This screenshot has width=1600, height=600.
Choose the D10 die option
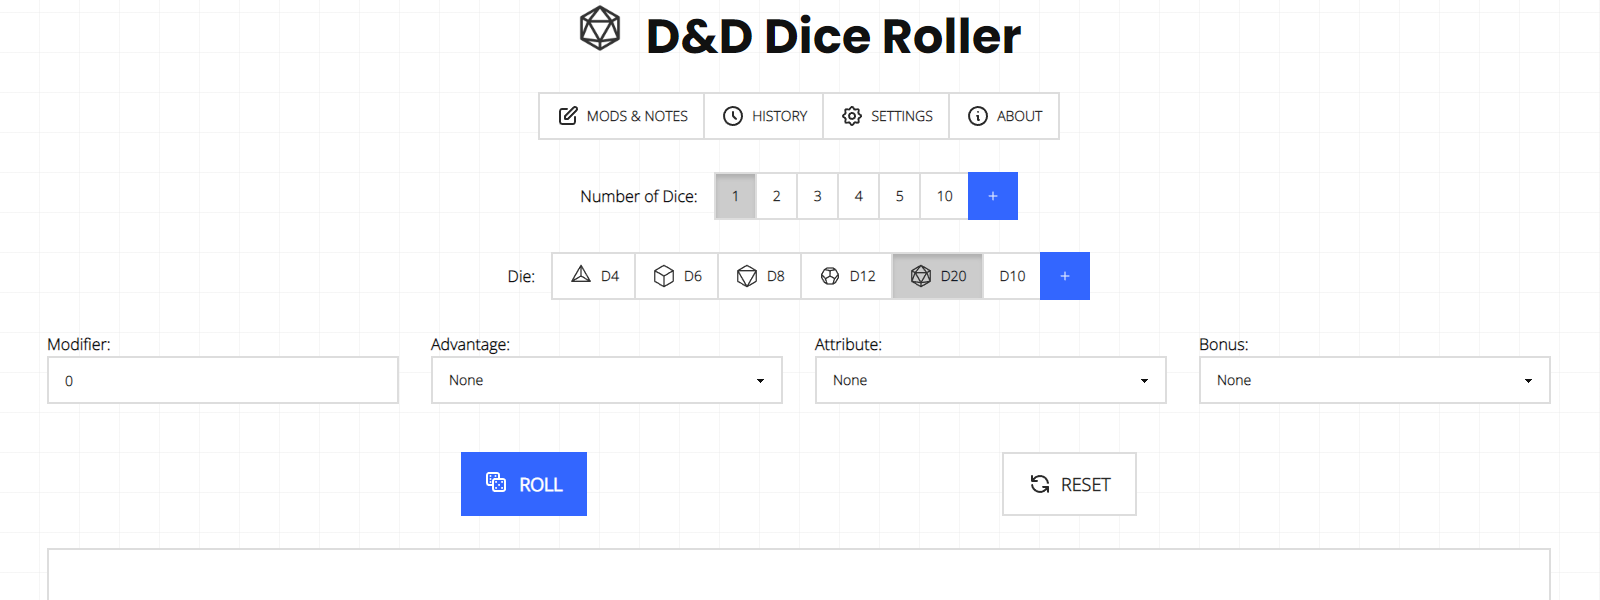[1012, 276]
